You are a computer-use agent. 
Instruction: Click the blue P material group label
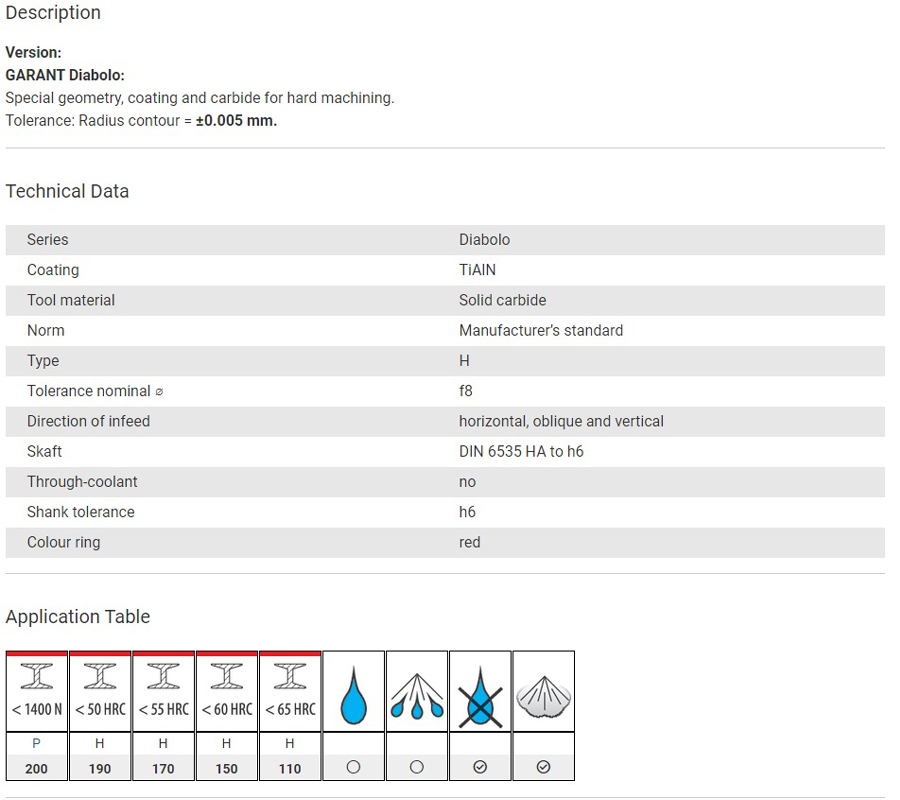click(x=36, y=744)
